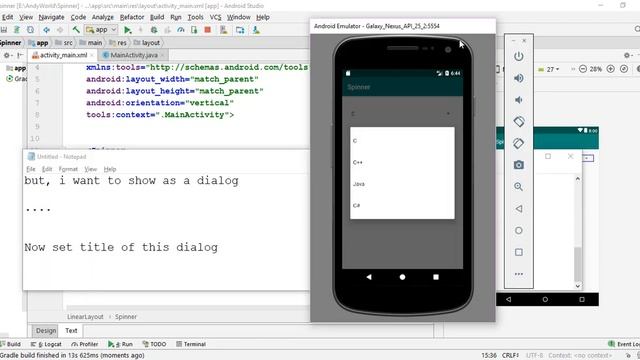Open the VCS menu

coord(215,17)
